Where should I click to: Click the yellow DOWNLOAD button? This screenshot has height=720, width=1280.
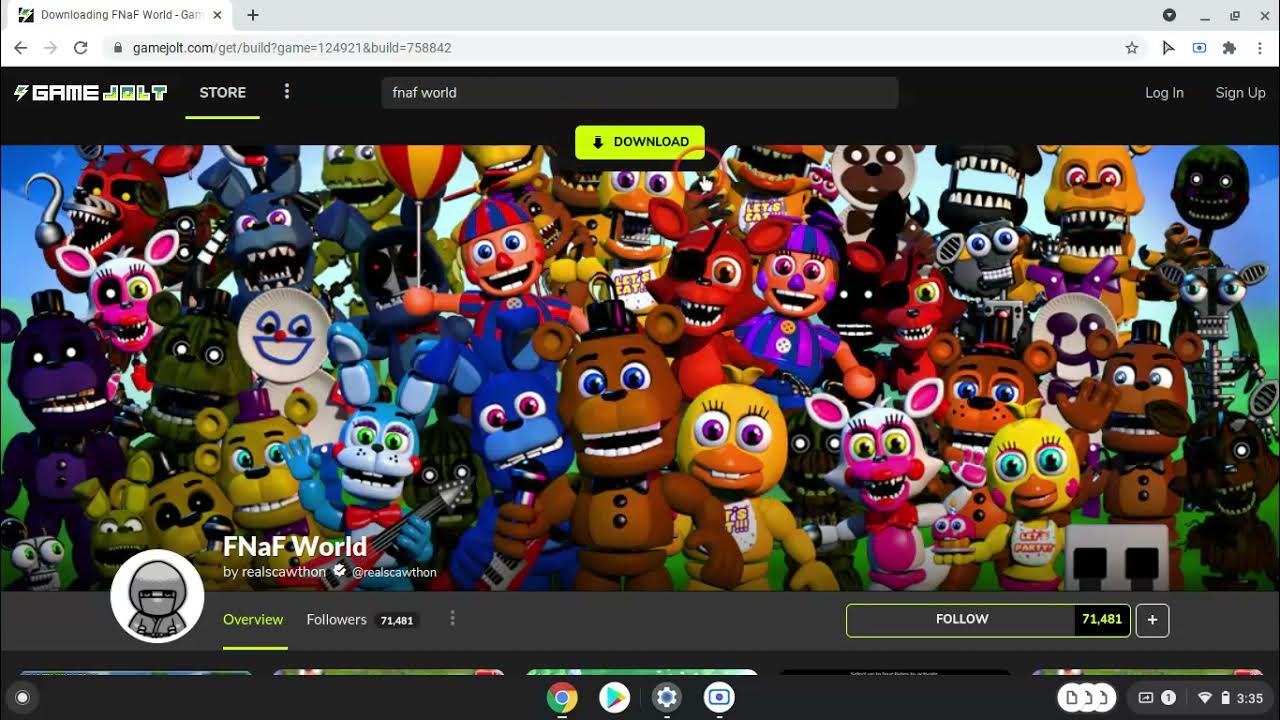point(640,142)
